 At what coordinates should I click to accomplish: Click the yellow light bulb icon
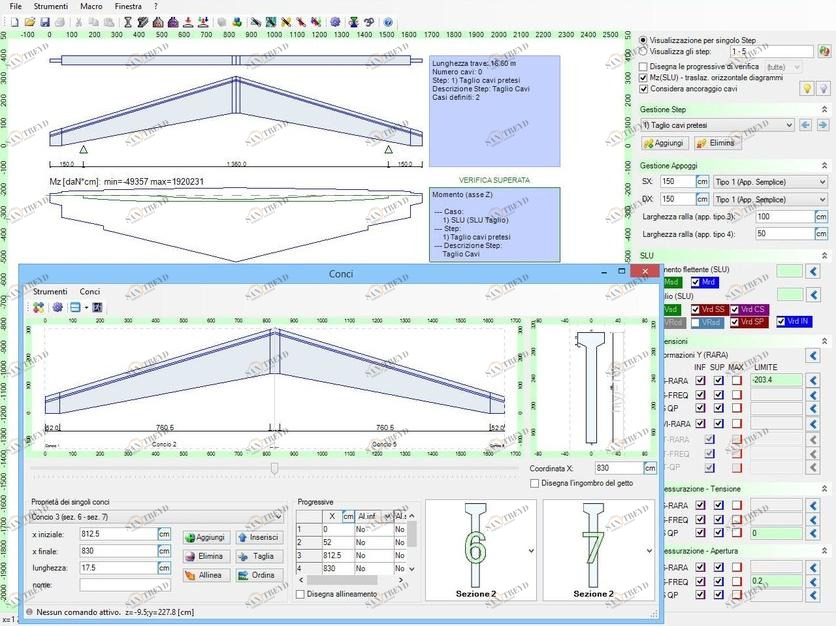coord(807,89)
